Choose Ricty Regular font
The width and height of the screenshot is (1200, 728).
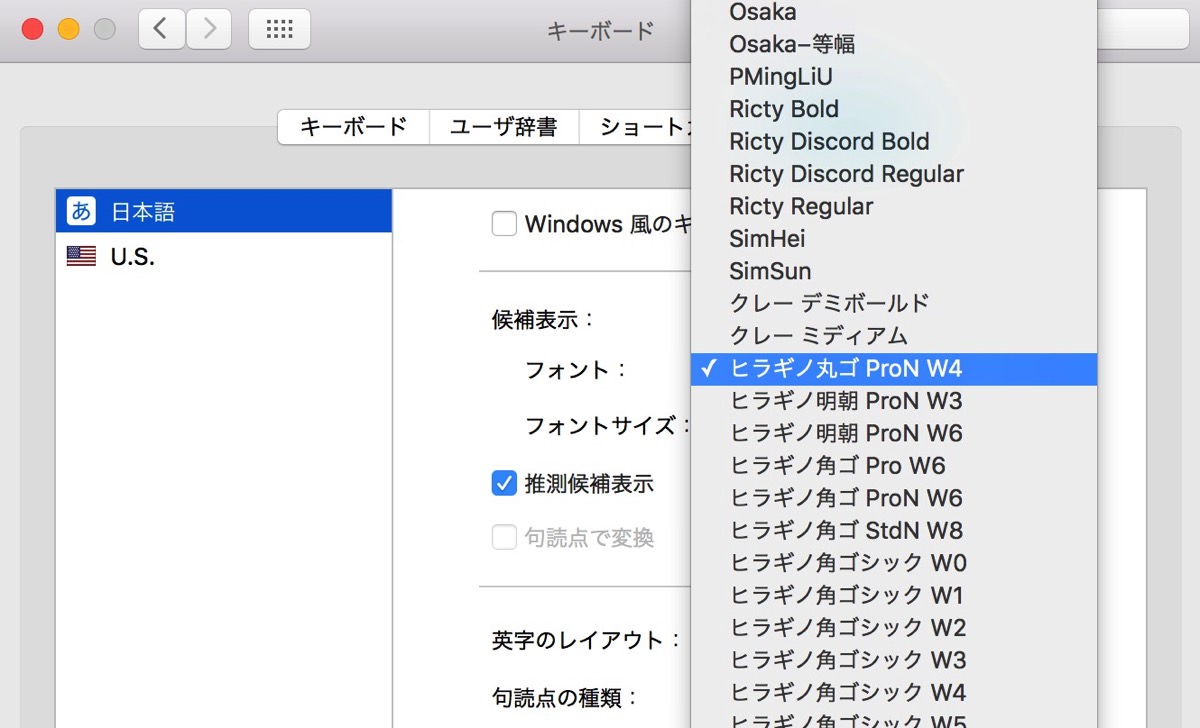pyautogui.click(x=894, y=206)
